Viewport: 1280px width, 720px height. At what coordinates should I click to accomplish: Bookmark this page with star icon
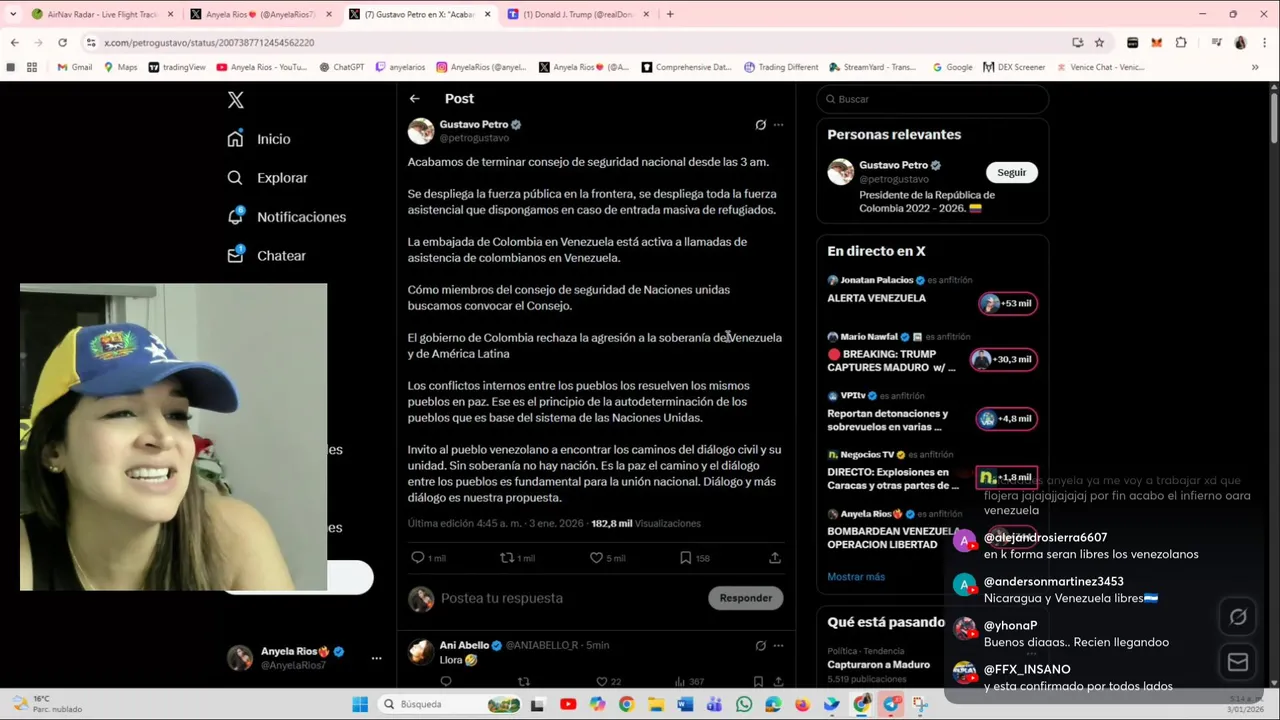pos(1099,42)
